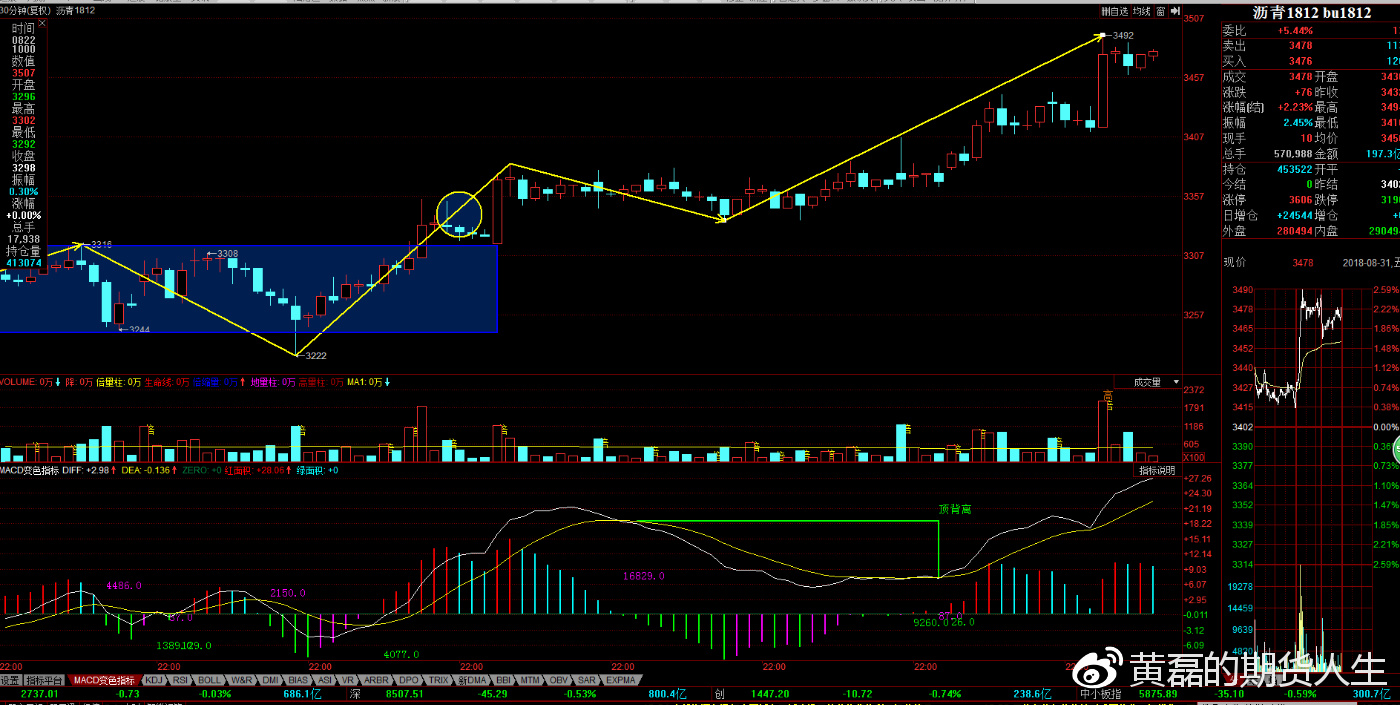Click the 3492 high price label
Screen dimensions: 1400x705
[x=1122, y=35]
